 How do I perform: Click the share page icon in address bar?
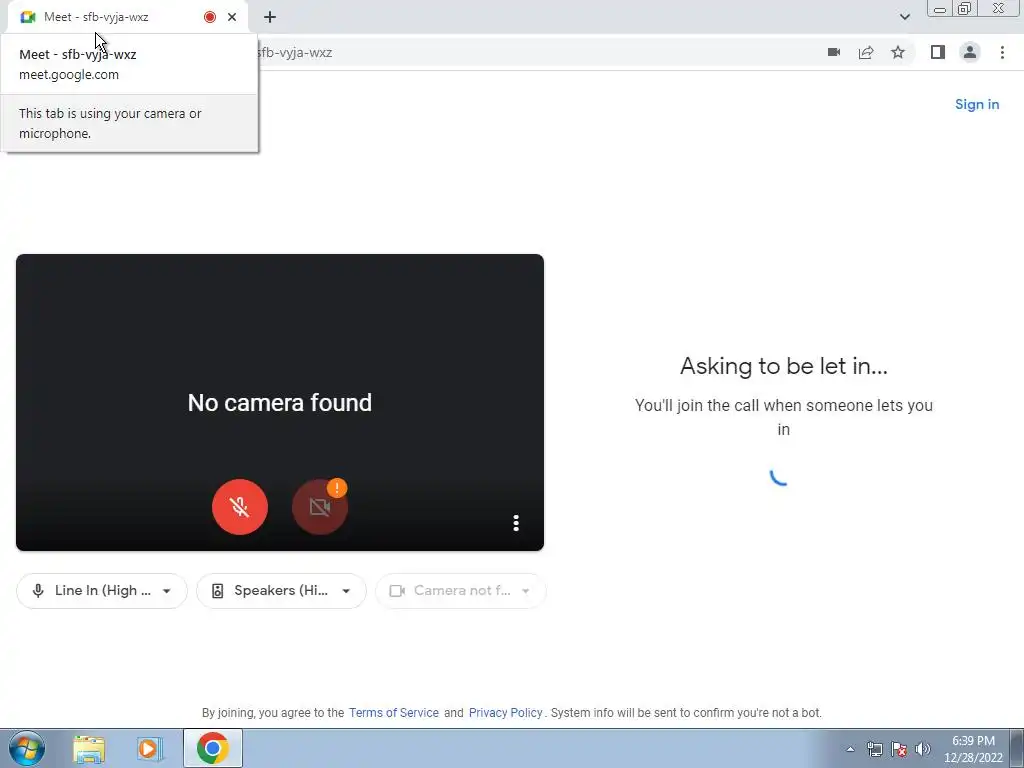(x=866, y=52)
